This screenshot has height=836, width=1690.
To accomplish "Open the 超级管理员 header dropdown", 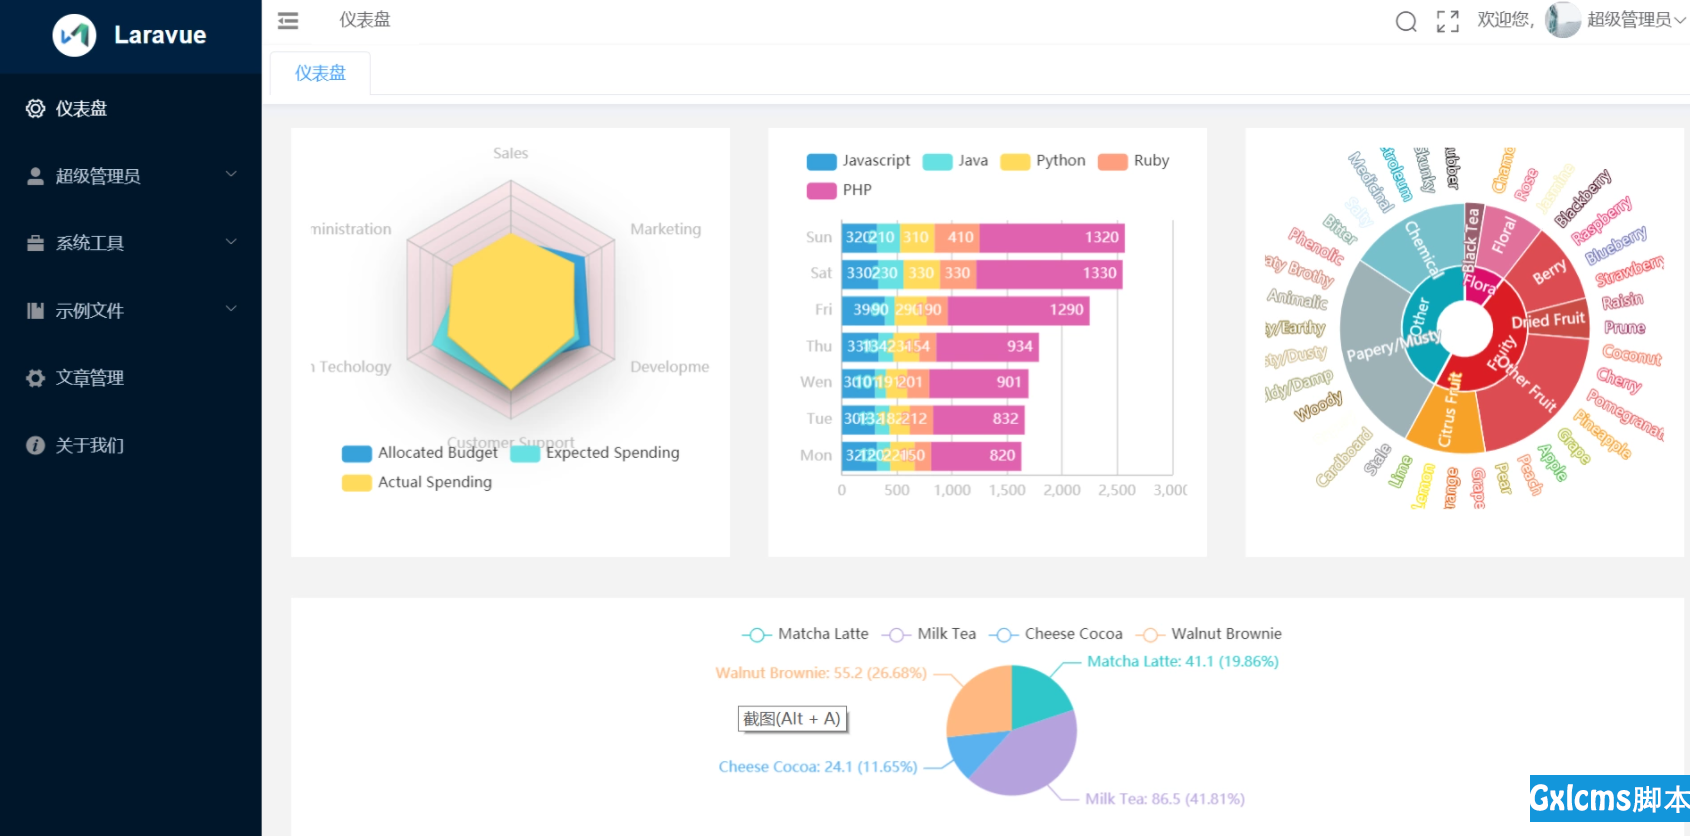I will click(x=1636, y=20).
